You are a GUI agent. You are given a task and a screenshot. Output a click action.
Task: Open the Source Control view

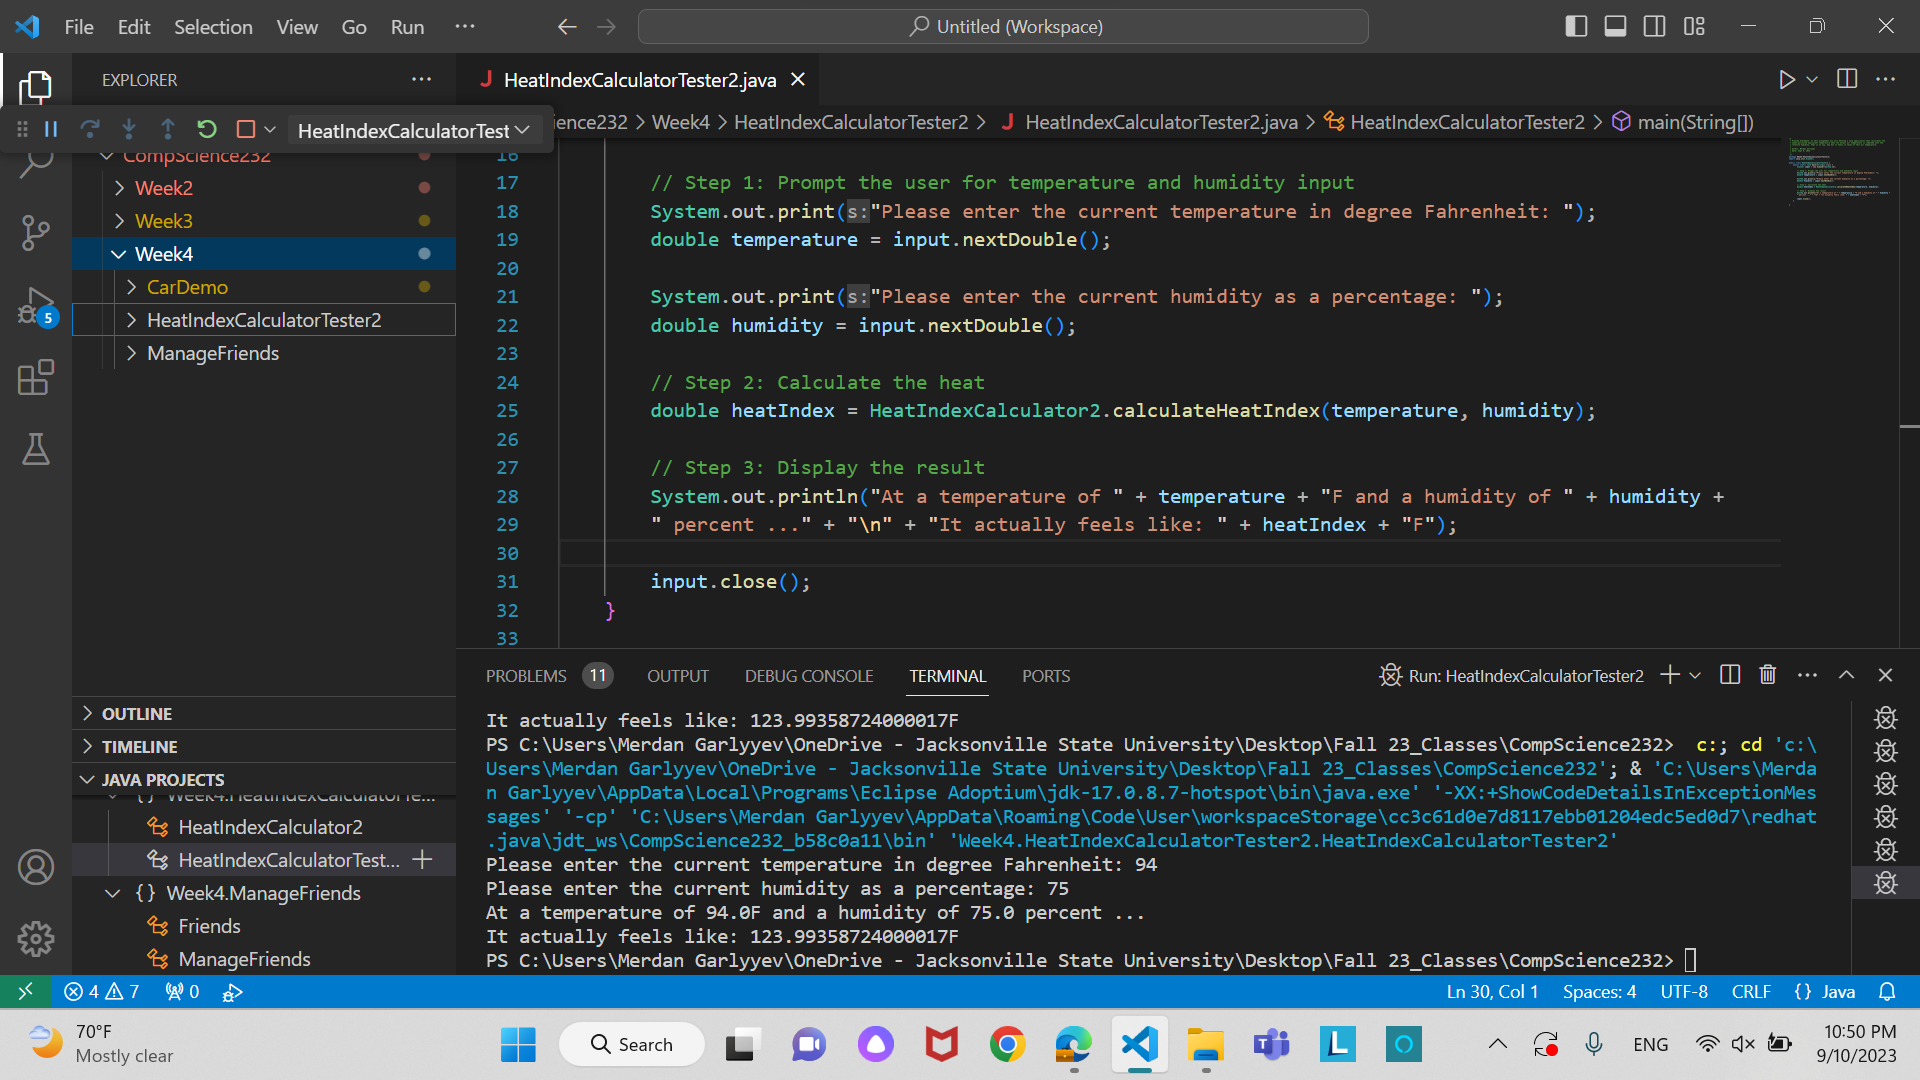[36, 232]
